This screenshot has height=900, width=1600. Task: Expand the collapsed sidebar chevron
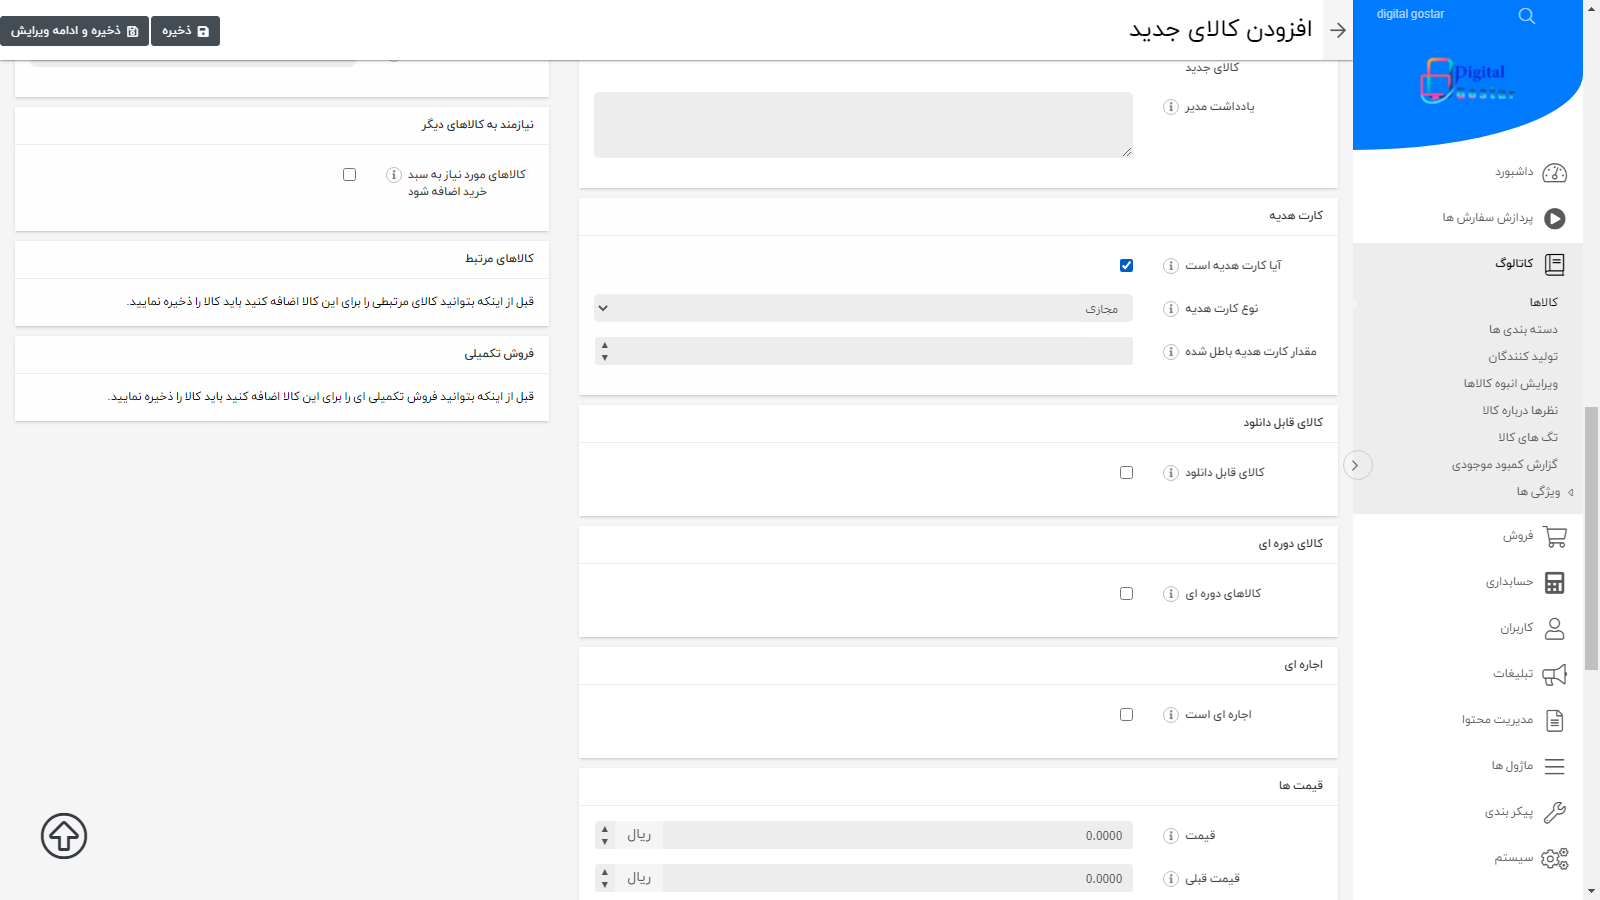coord(1357,465)
